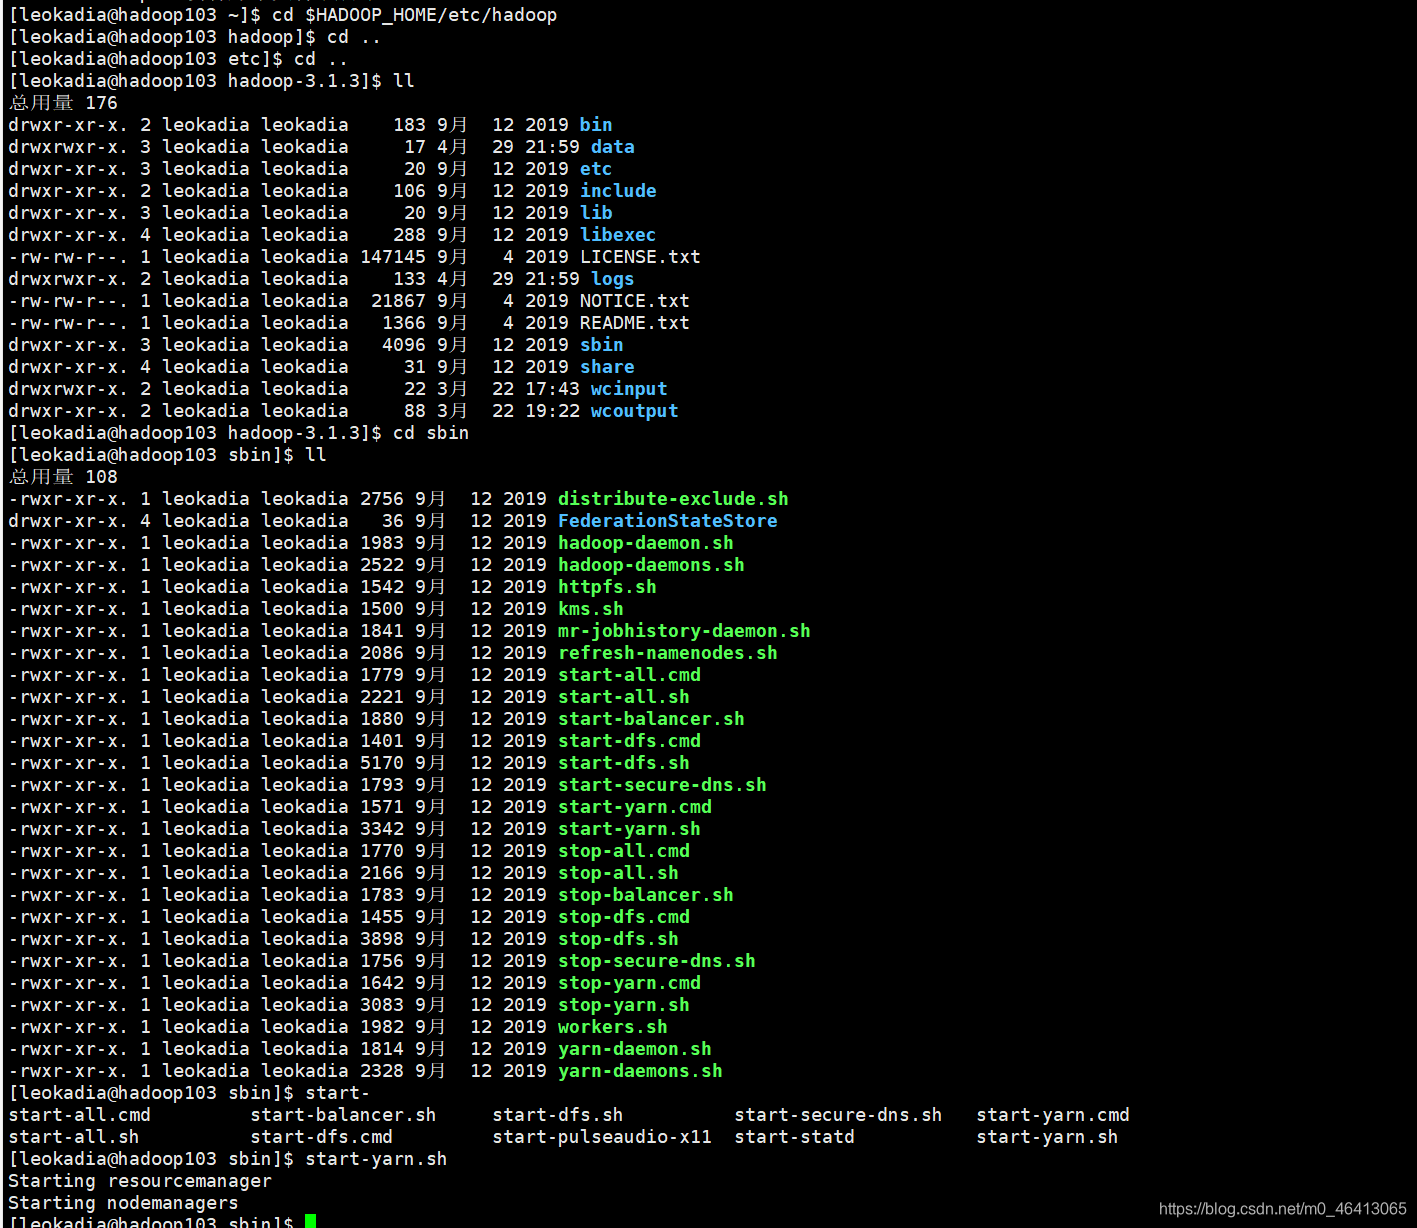This screenshot has height=1228, width=1417.
Task: Click the etc directory name in listing
Action: coord(596,169)
